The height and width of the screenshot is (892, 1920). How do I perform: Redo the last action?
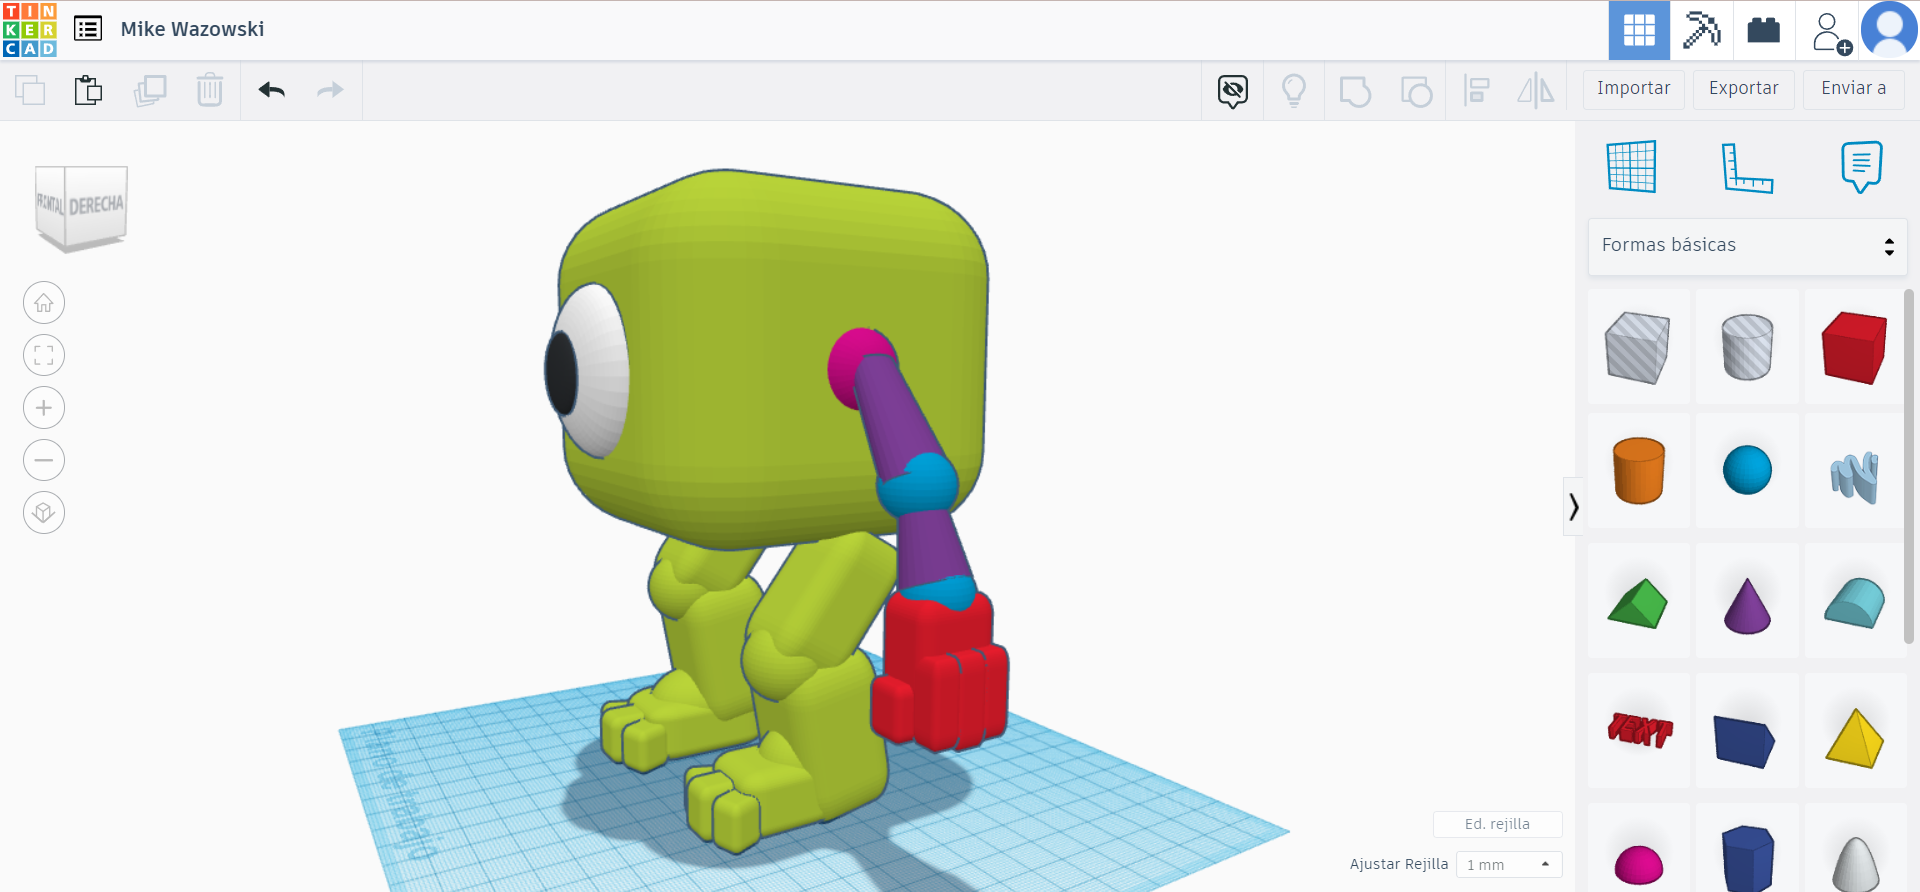330,90
